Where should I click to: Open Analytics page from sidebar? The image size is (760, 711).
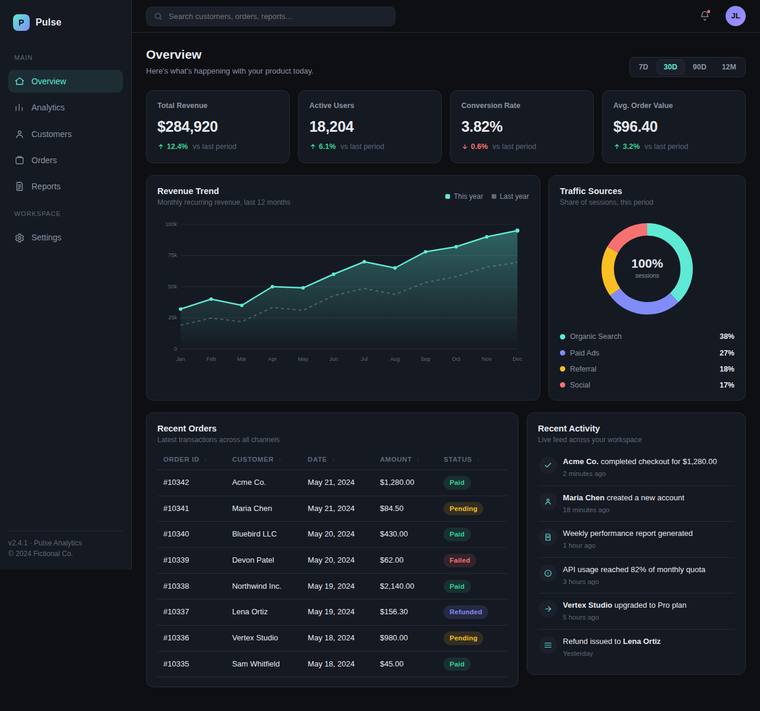(65, 108)
